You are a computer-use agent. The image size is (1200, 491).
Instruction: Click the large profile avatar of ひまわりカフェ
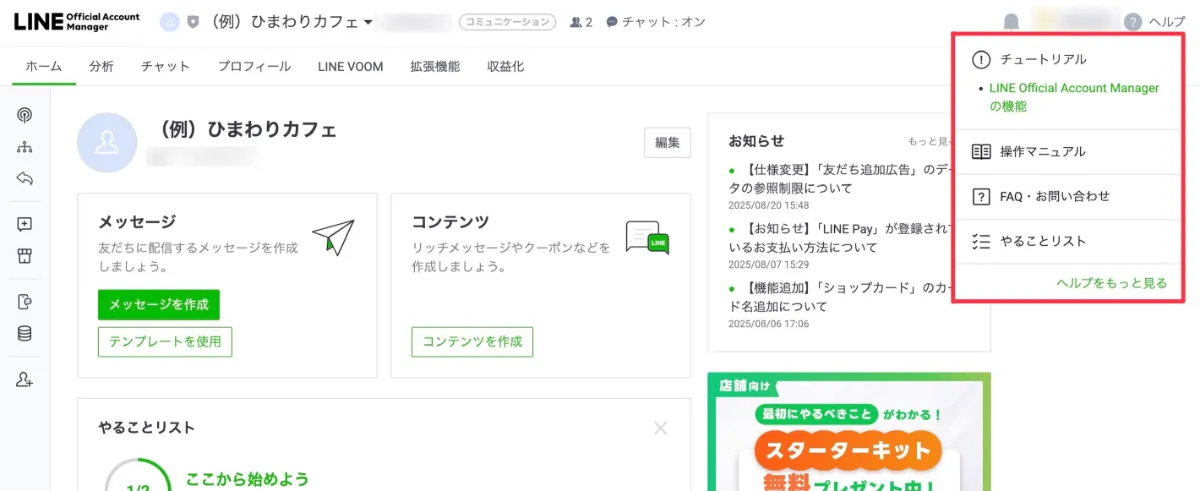(x=107, y=143)
